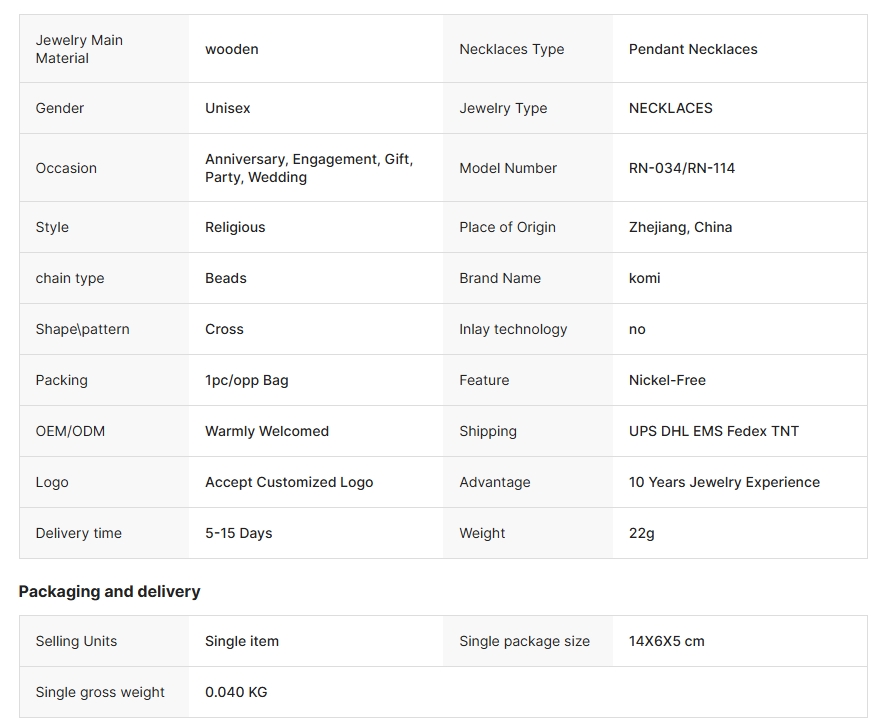Click the 'Warmly Welcomed' OEM/ODM value
886x726 pixels.
coord(267,431)
